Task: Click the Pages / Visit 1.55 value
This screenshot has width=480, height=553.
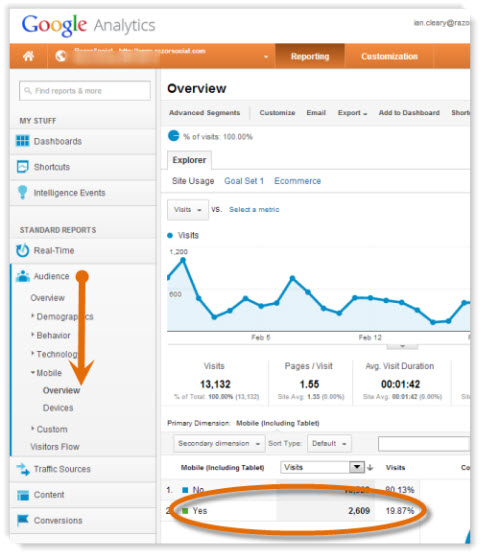Action: coord(309,384)
